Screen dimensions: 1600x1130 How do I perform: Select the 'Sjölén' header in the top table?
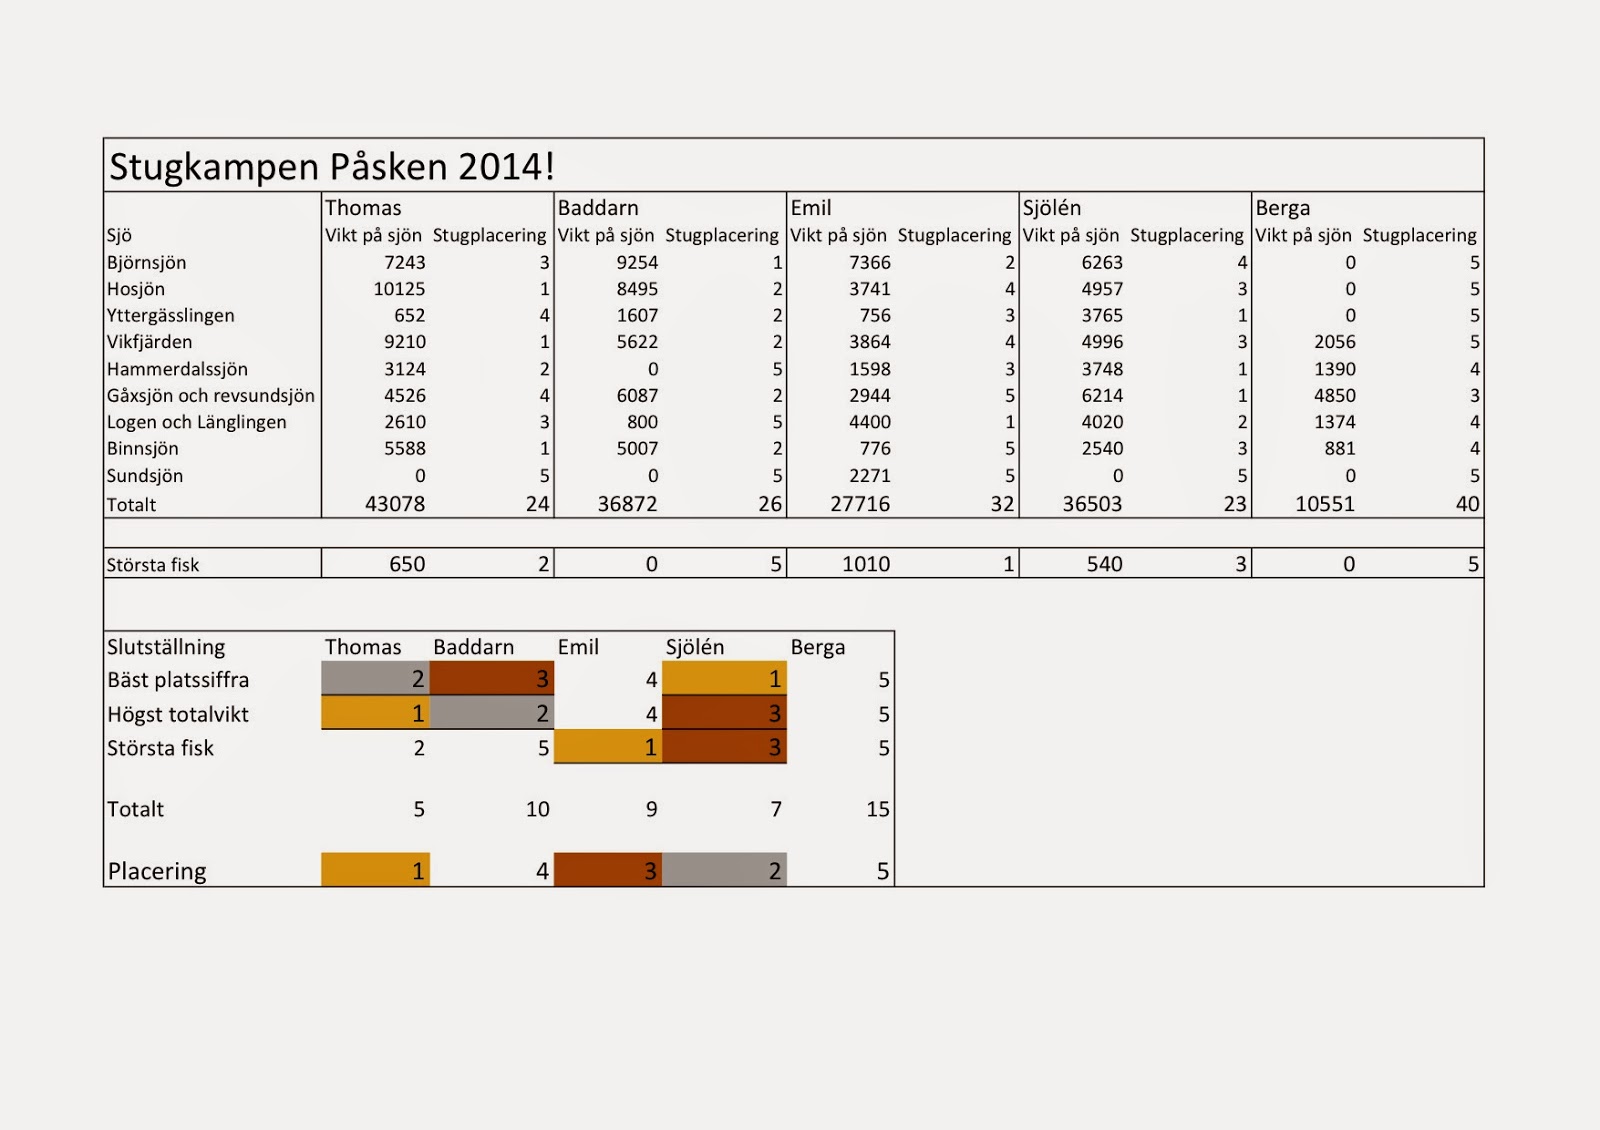(x=1052, y=208)
